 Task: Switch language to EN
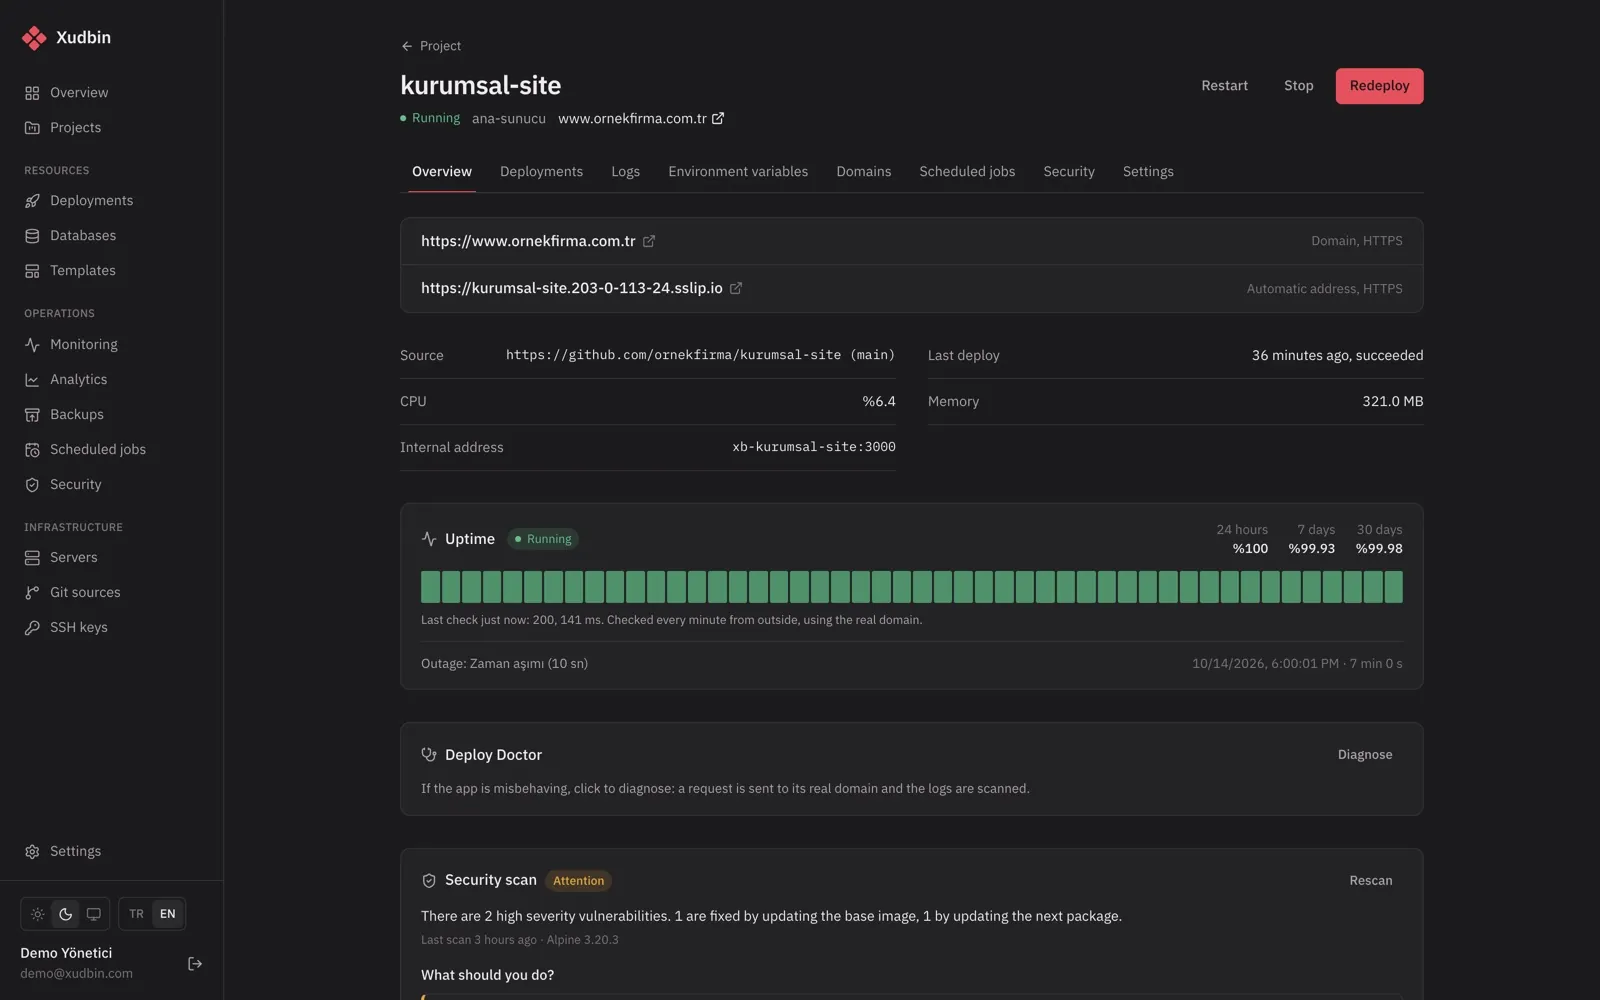[167, 914]
